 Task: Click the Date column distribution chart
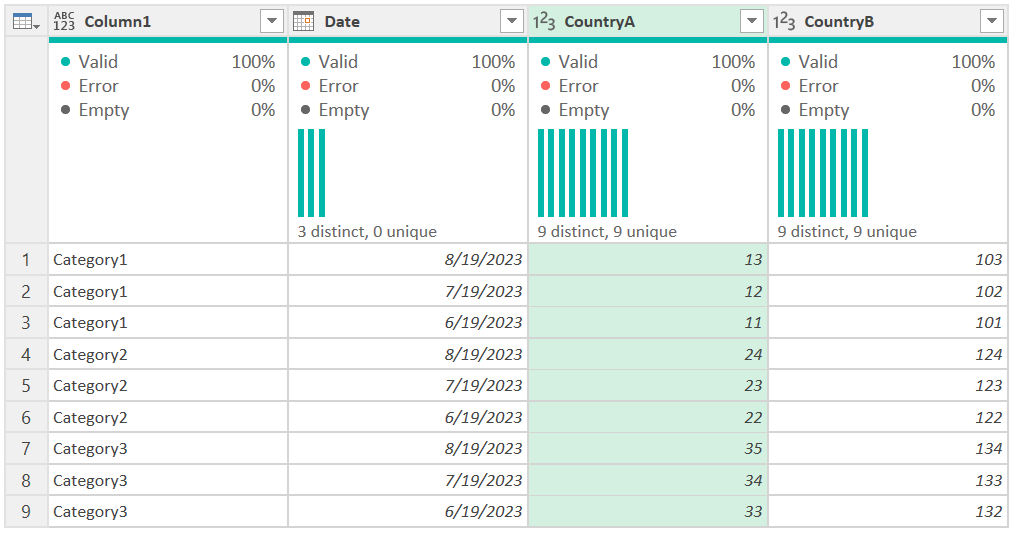click(x=312, y=173)
